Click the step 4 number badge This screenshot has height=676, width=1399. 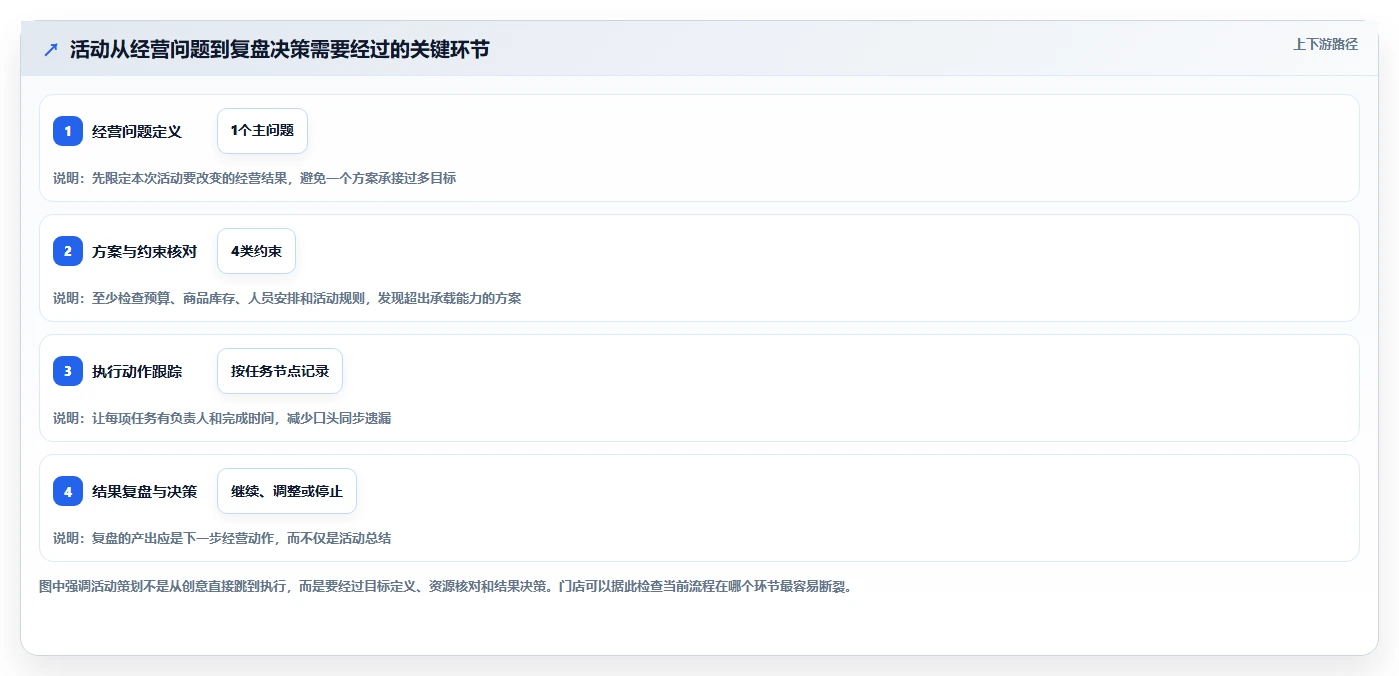(68, 491)
